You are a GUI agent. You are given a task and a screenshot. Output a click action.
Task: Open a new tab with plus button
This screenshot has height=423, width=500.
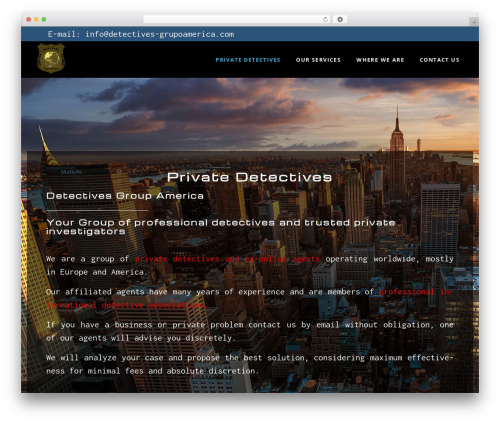click(474, 22)
